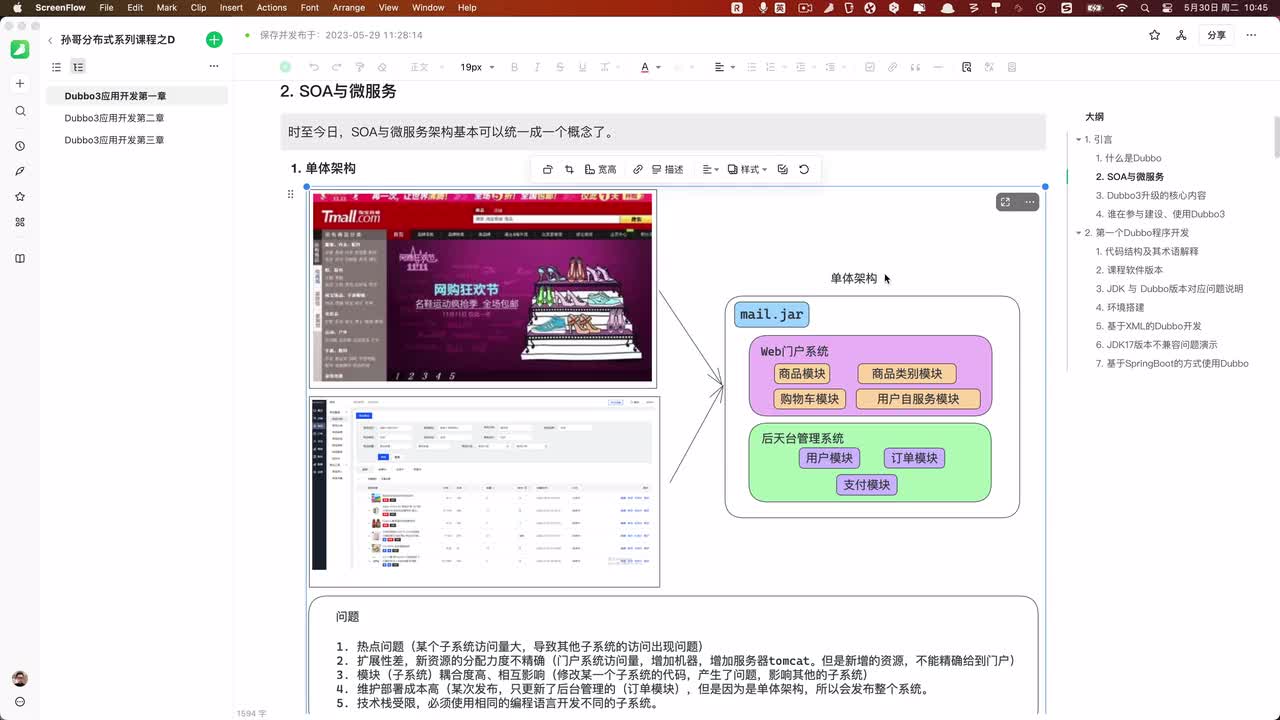Open the Arrange menu in menu bar
Image resolution: width=1280 pixels, height=720 pixels.
pos(349,8)
